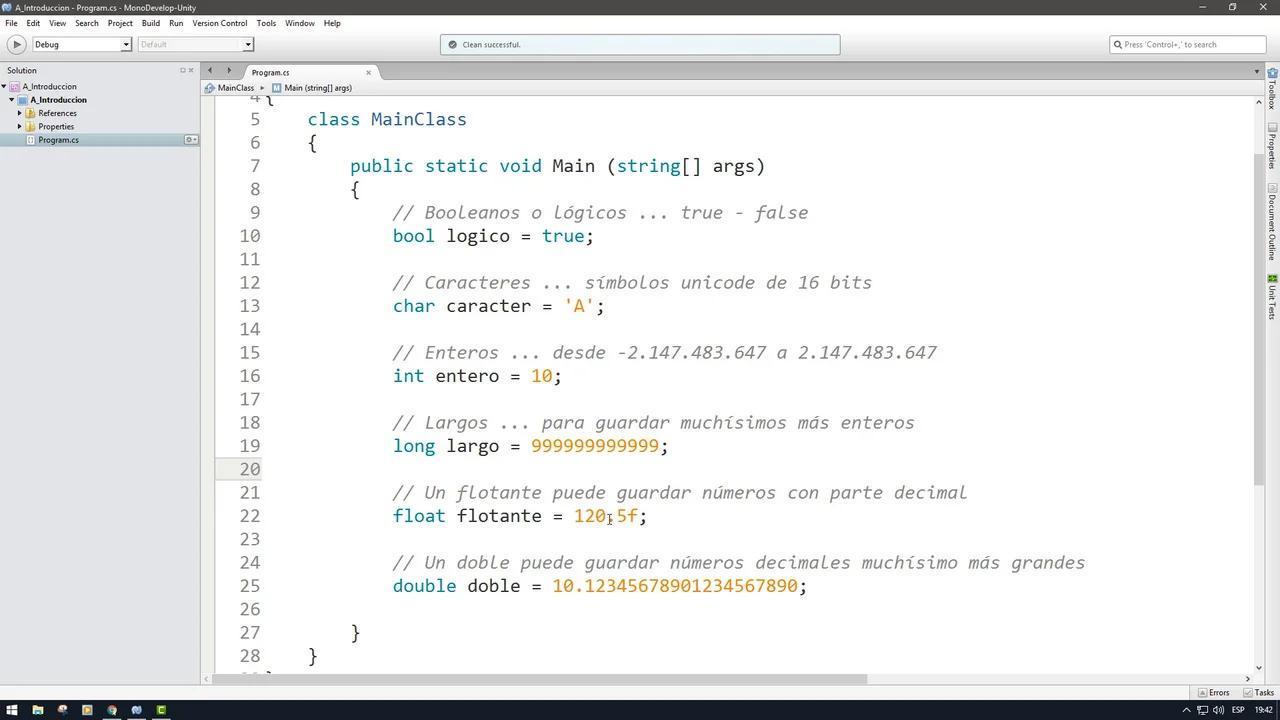The width and height of the screenshot is (1280, 720).
Task: Toggle the Tasks pad in status bar
Action: click(1259, 692)
